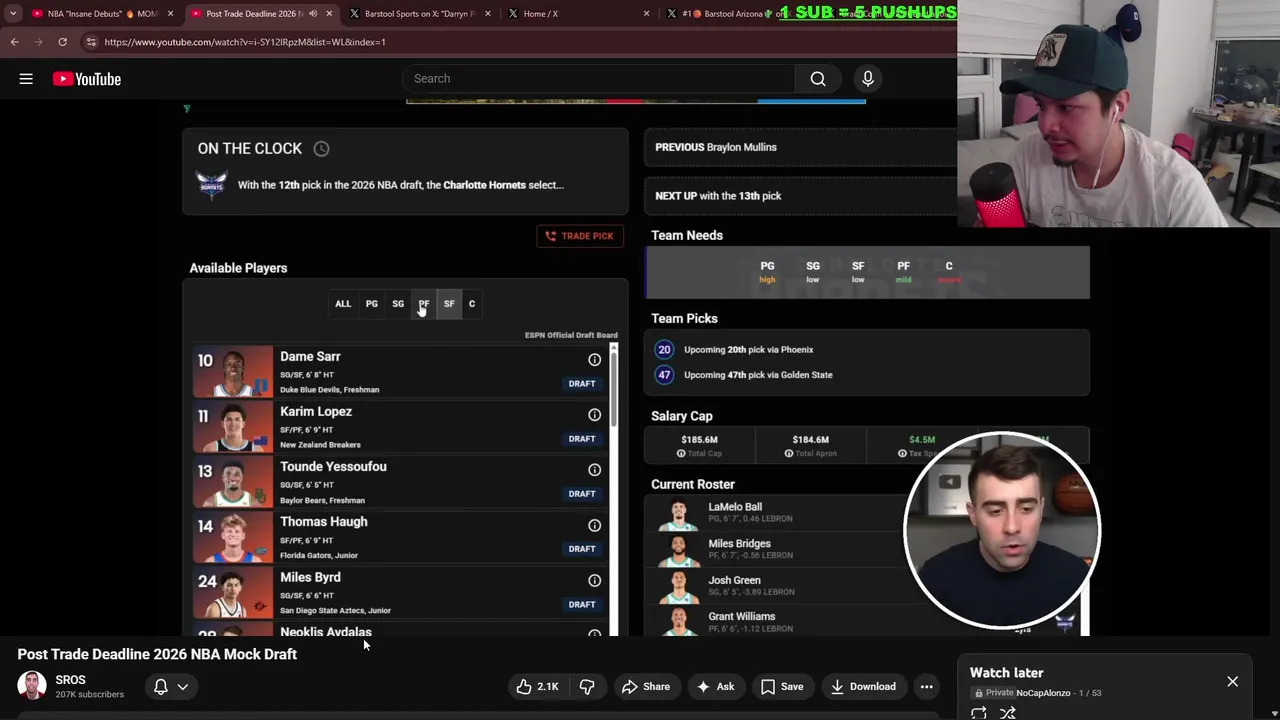The width and height of the screenshot is (1280, 720).
Task: Draft Tounde Yessoufou
Action: pos(582,494)
